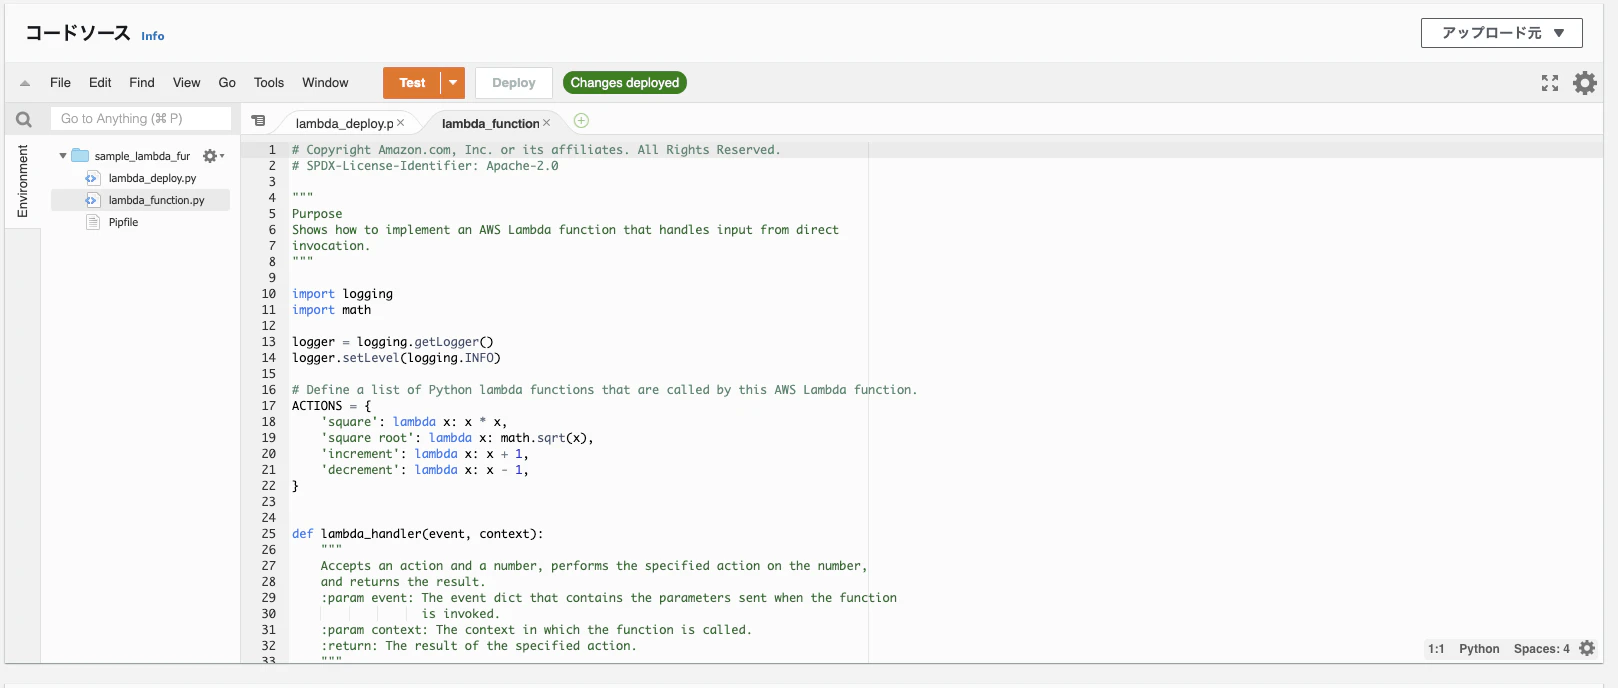
Task: Switch to the lambda_deploy.py tab
Action: [x=344, y=124]
